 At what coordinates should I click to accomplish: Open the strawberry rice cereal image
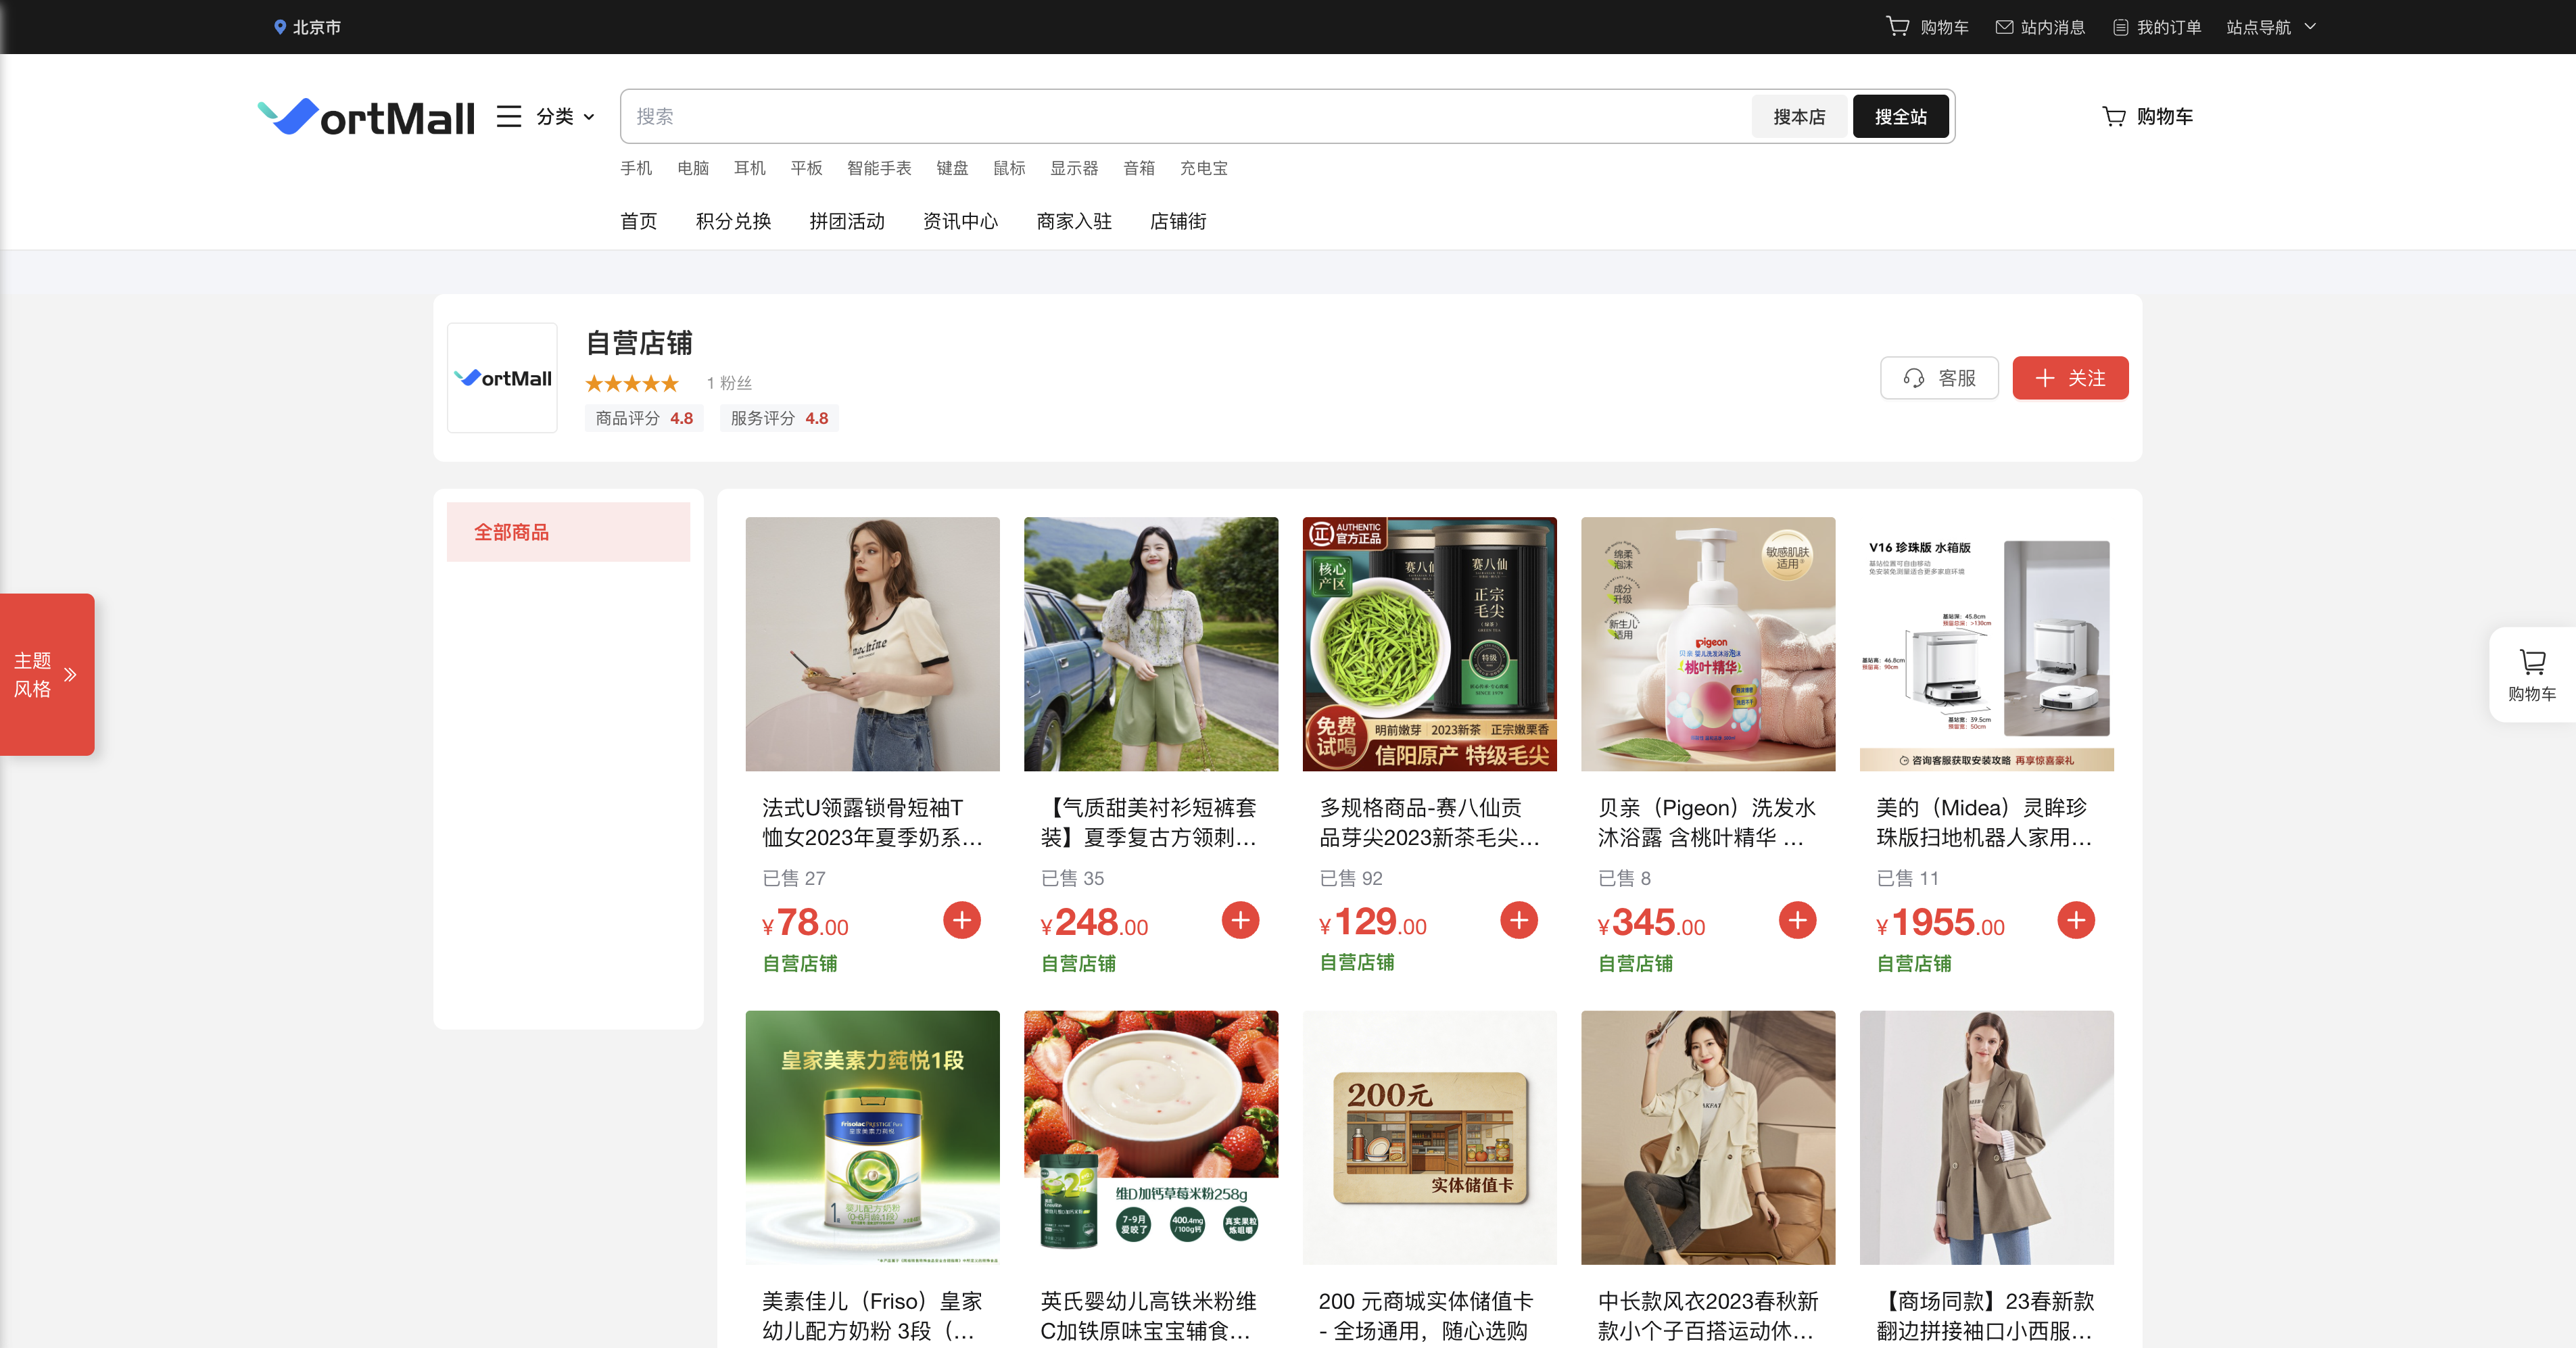point(1151,1137)
